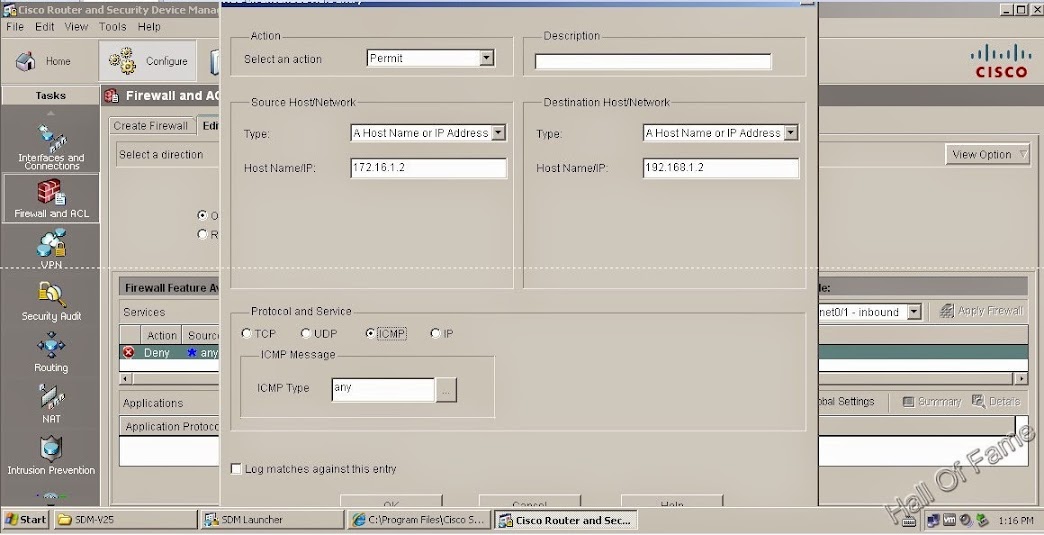Click network system tray icon
Screen dimensions: 1044x535
pyautogui.click(x=933, y=520)
